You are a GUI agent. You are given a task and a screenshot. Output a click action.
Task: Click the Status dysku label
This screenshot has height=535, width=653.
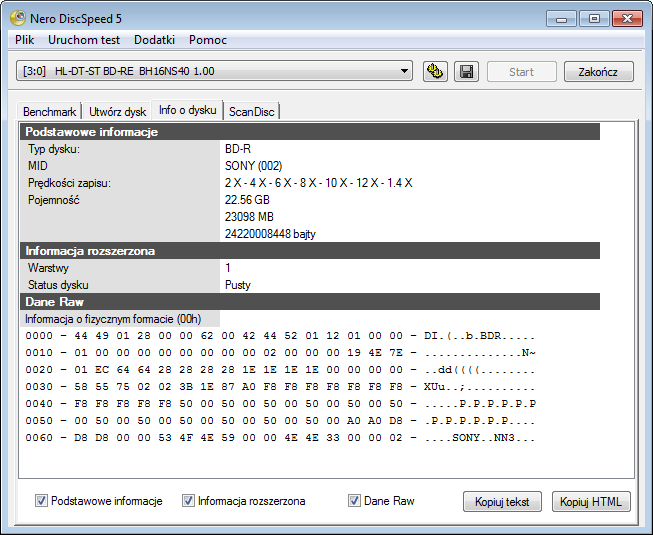coord(58,285)
